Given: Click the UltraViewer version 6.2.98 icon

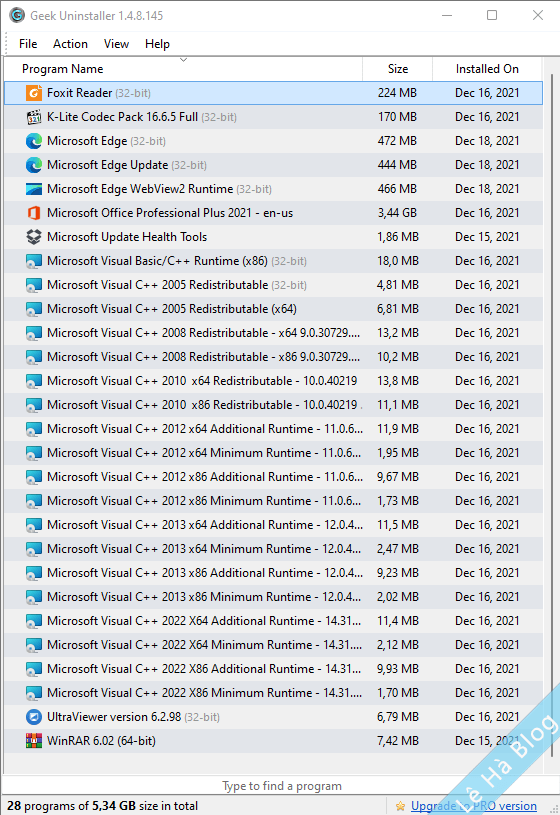Looking at the screenshot, I should (34, 717).
